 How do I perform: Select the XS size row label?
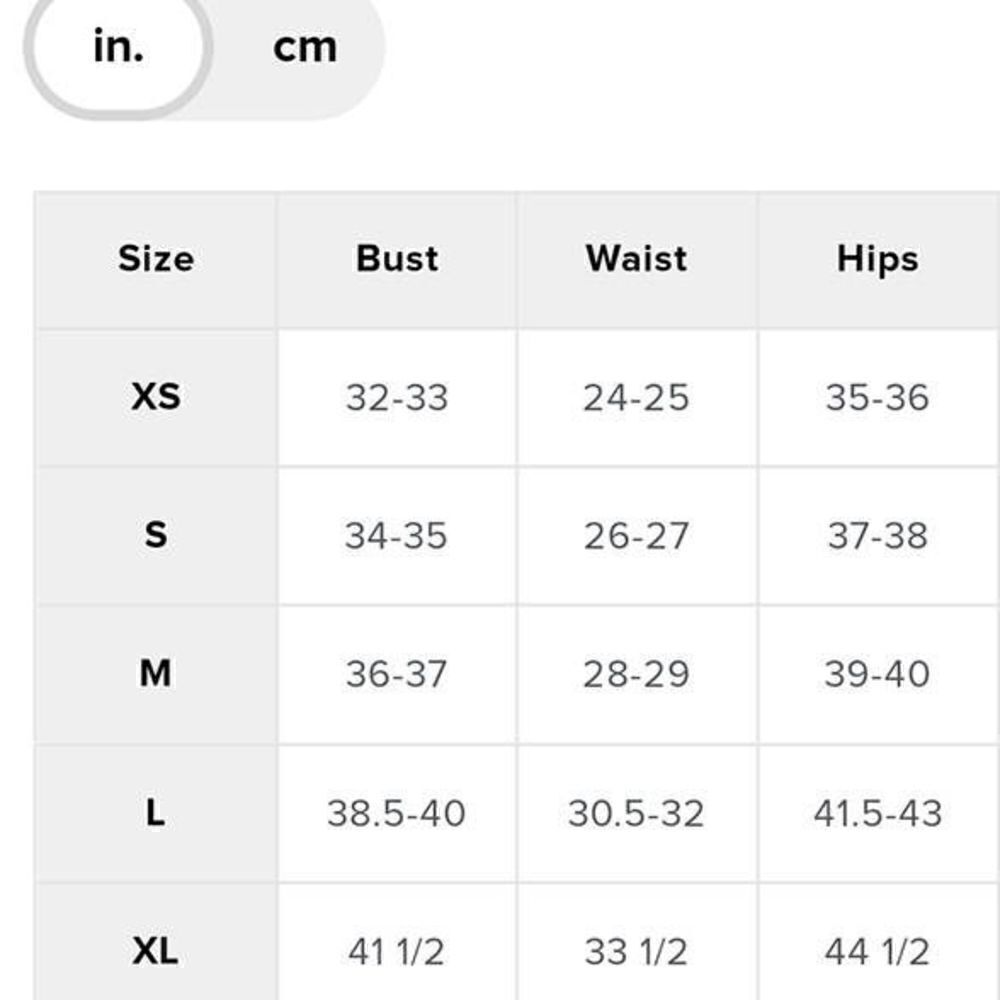pyautogui.click(x=156, y=397)
